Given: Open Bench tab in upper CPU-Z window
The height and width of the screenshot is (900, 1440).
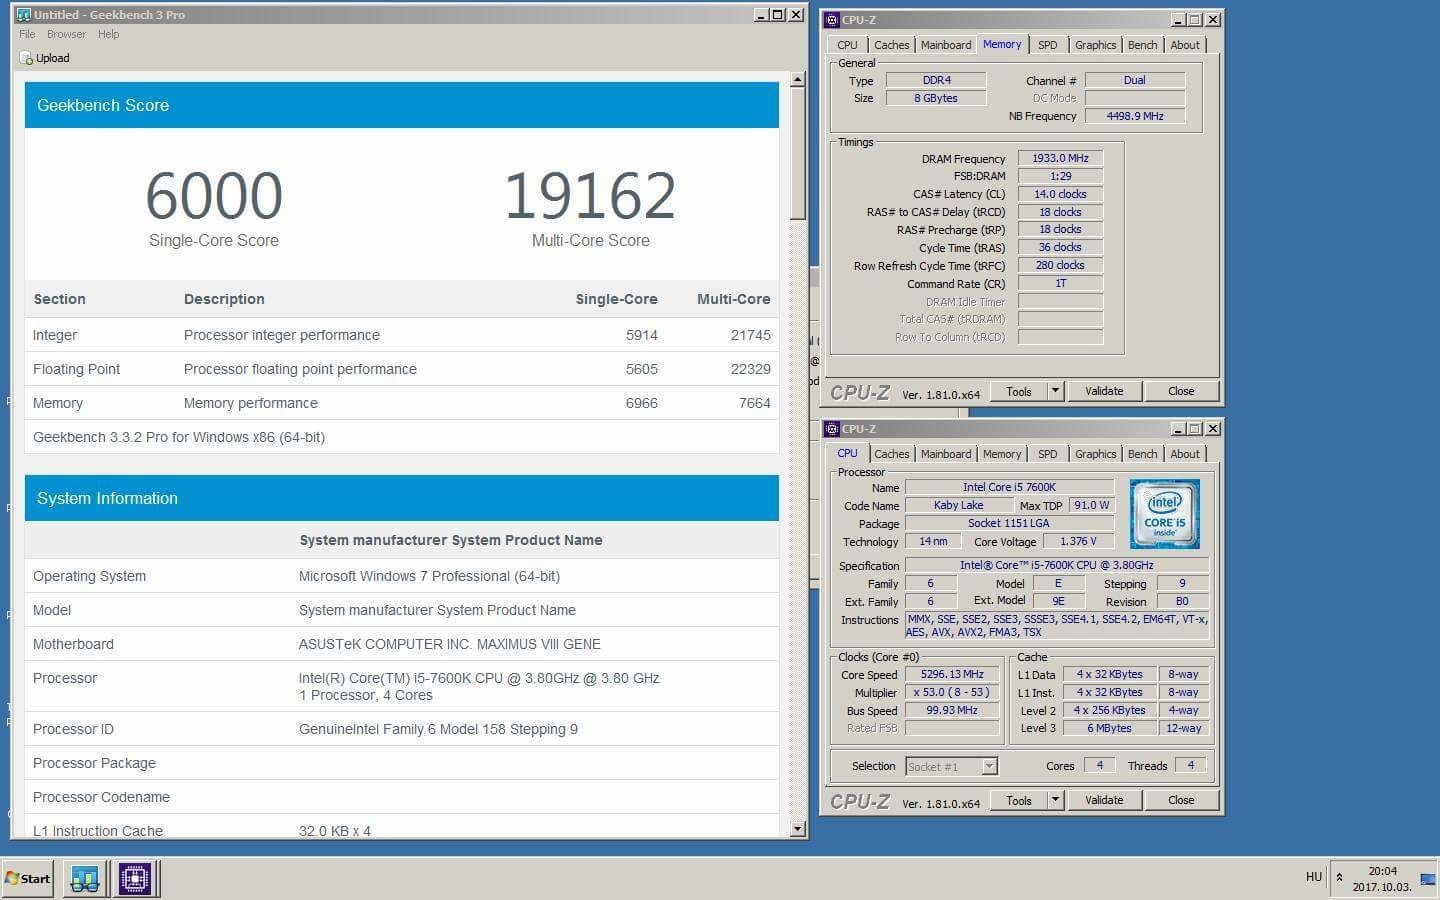Looking at the screenshot, I should [1142, 45].
